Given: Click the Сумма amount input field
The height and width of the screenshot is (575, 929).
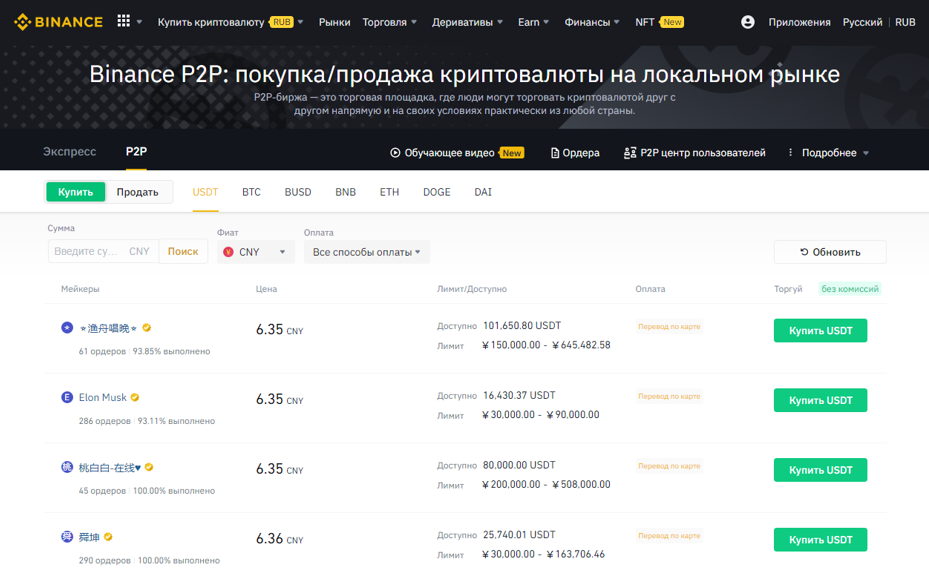Looking at the screenshot, I should click(x=103, y=251).
